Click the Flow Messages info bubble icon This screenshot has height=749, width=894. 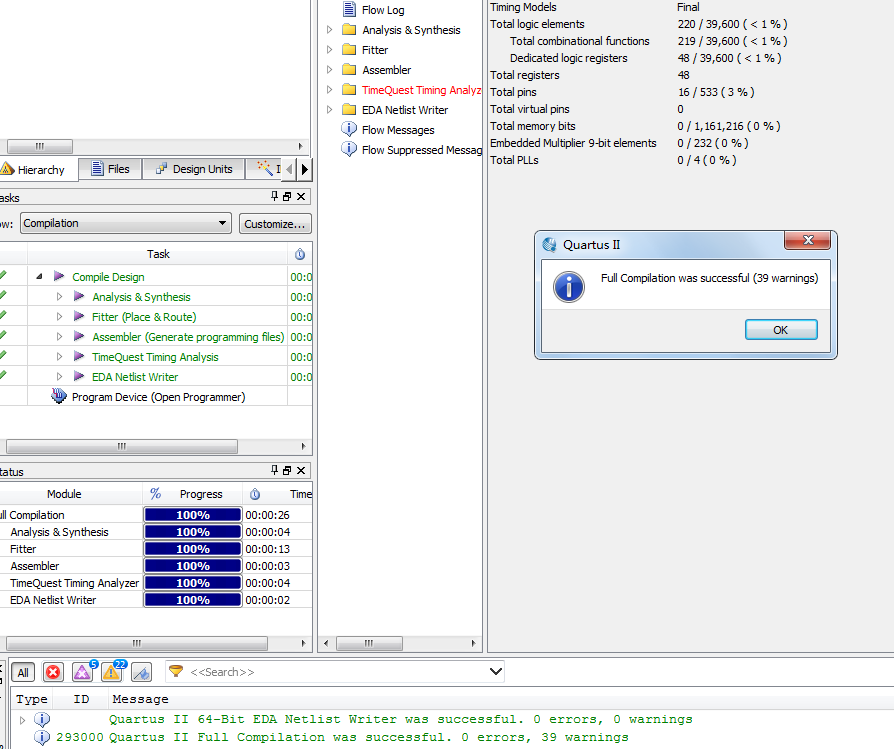pos(351,128)
